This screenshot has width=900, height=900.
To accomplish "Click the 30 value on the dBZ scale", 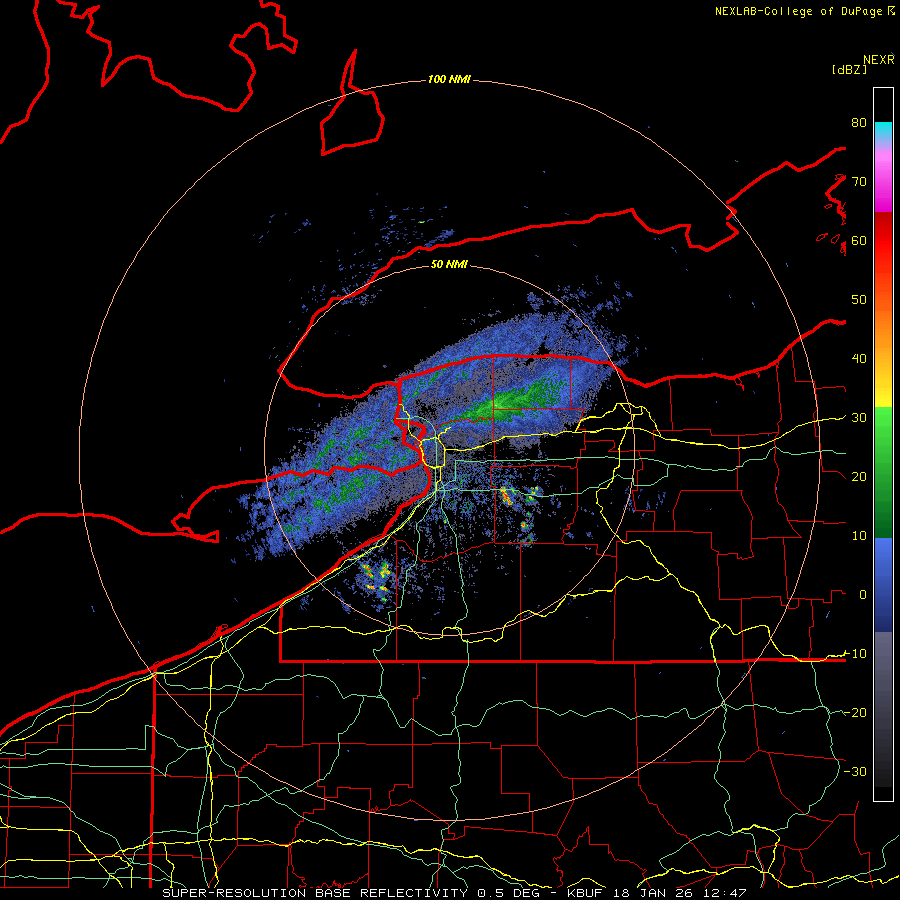I will click(859, 417).
